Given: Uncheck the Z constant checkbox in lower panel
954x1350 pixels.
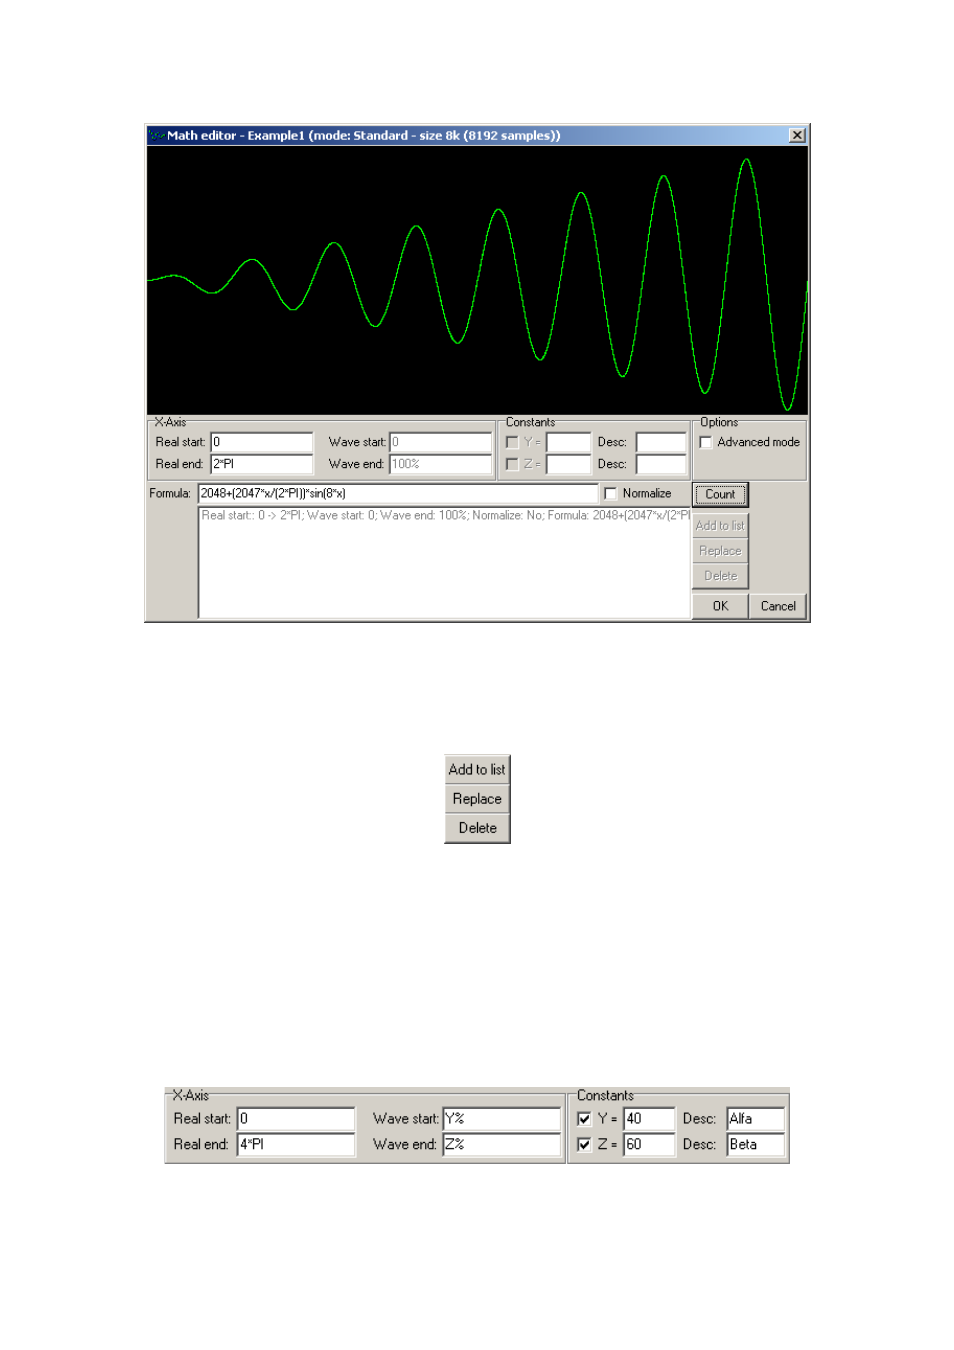Looking at the screenshot, I should tap(585, 1144).
